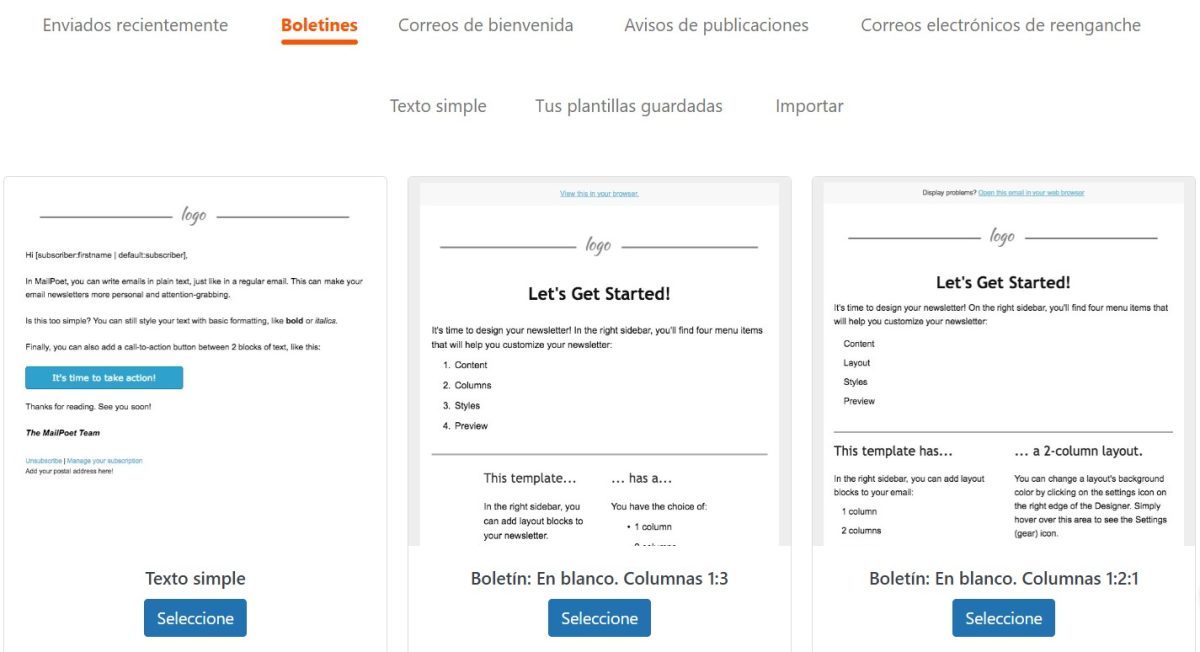
Task: Click 'It's time to take action!' button
Action: (x=104, y=378)
